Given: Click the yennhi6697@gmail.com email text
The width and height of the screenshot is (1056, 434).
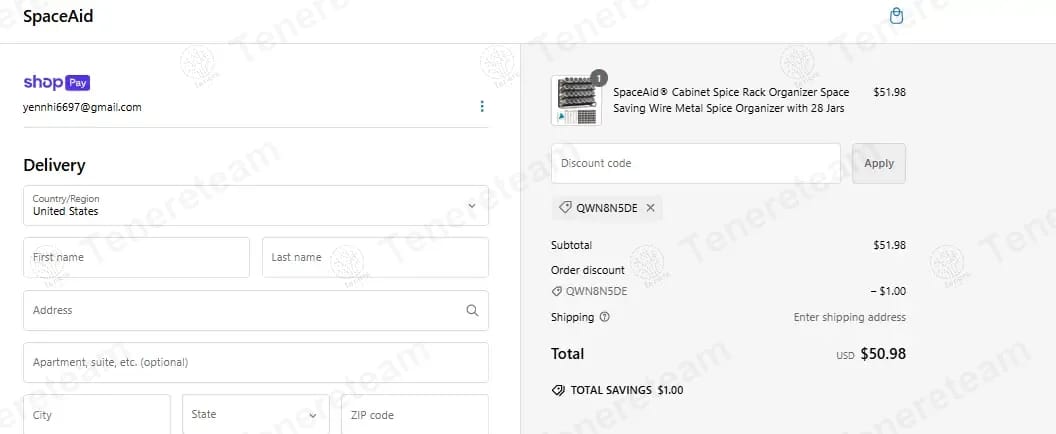Looking at the screenshot, I should pos(82,107).
